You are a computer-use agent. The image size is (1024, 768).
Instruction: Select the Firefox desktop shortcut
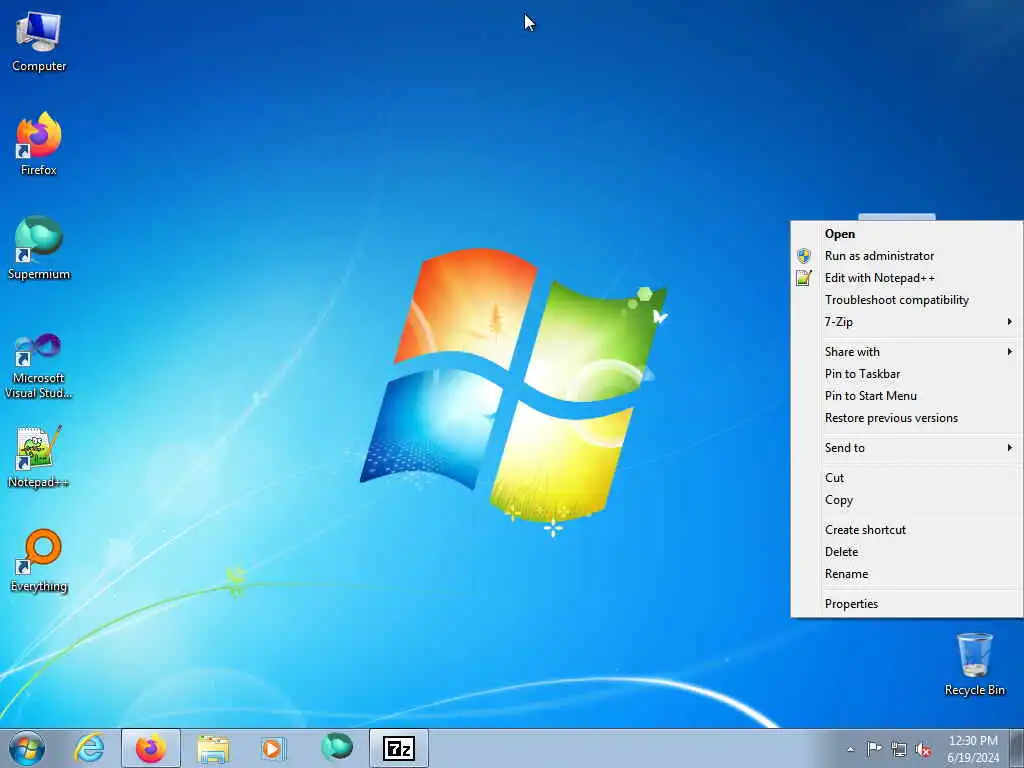39,144
